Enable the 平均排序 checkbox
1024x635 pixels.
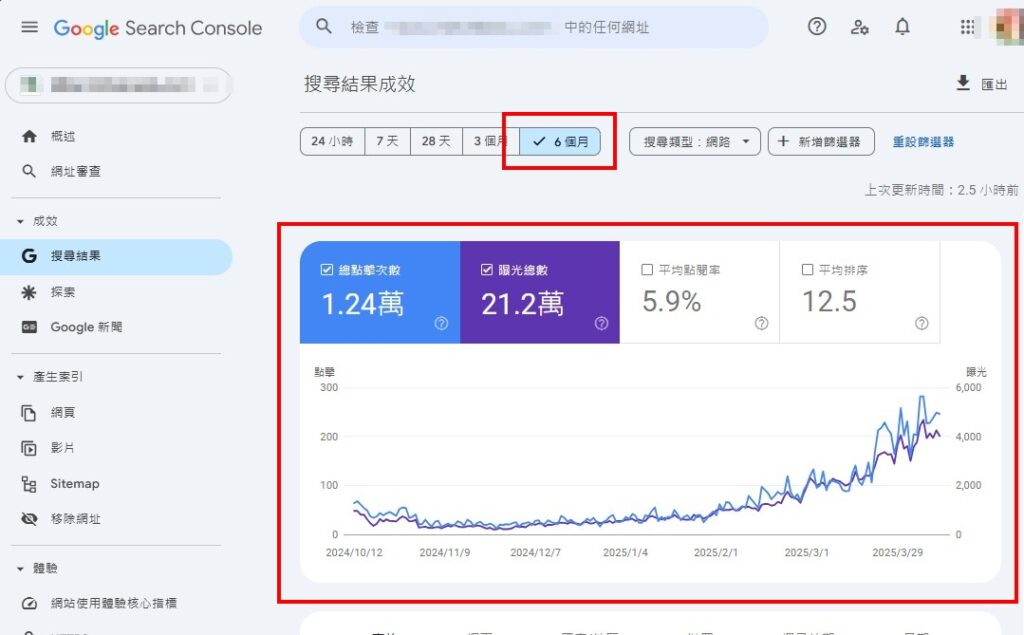[x=807, y=270]
